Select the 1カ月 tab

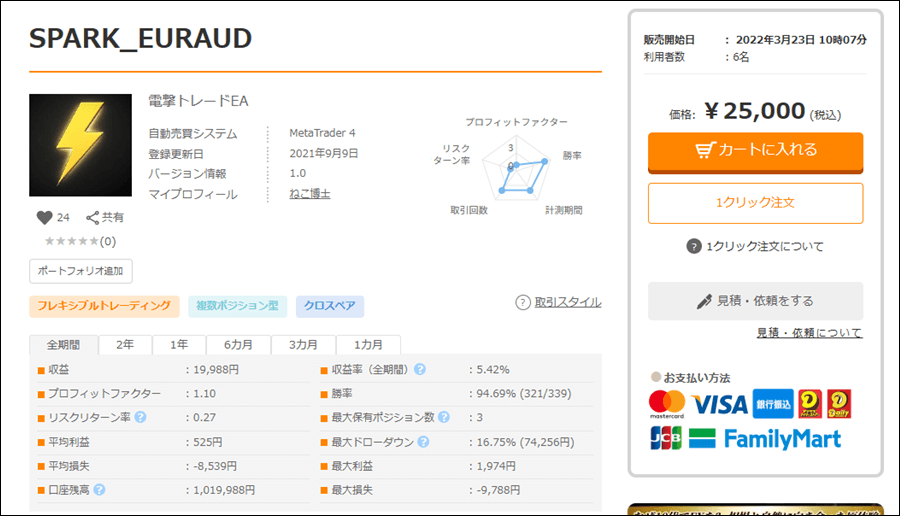click(x=368, y=344)
